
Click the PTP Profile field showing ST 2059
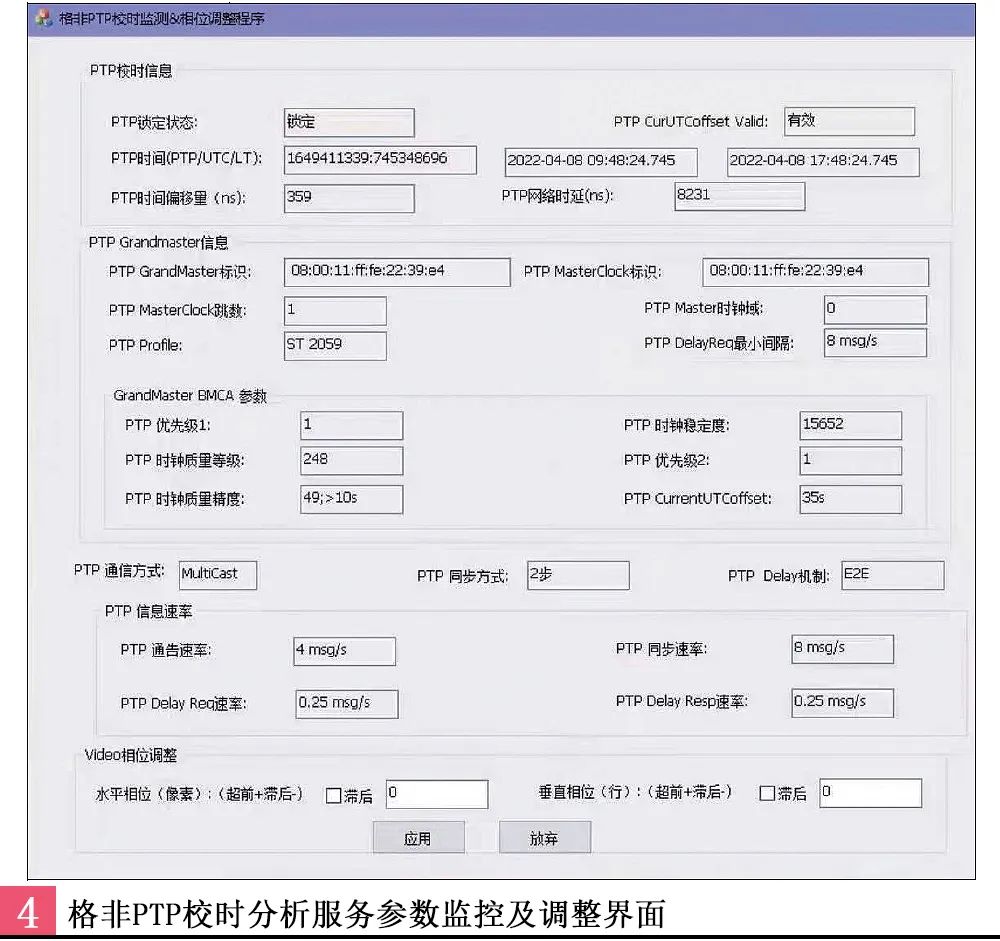click(x=332, y=345)
